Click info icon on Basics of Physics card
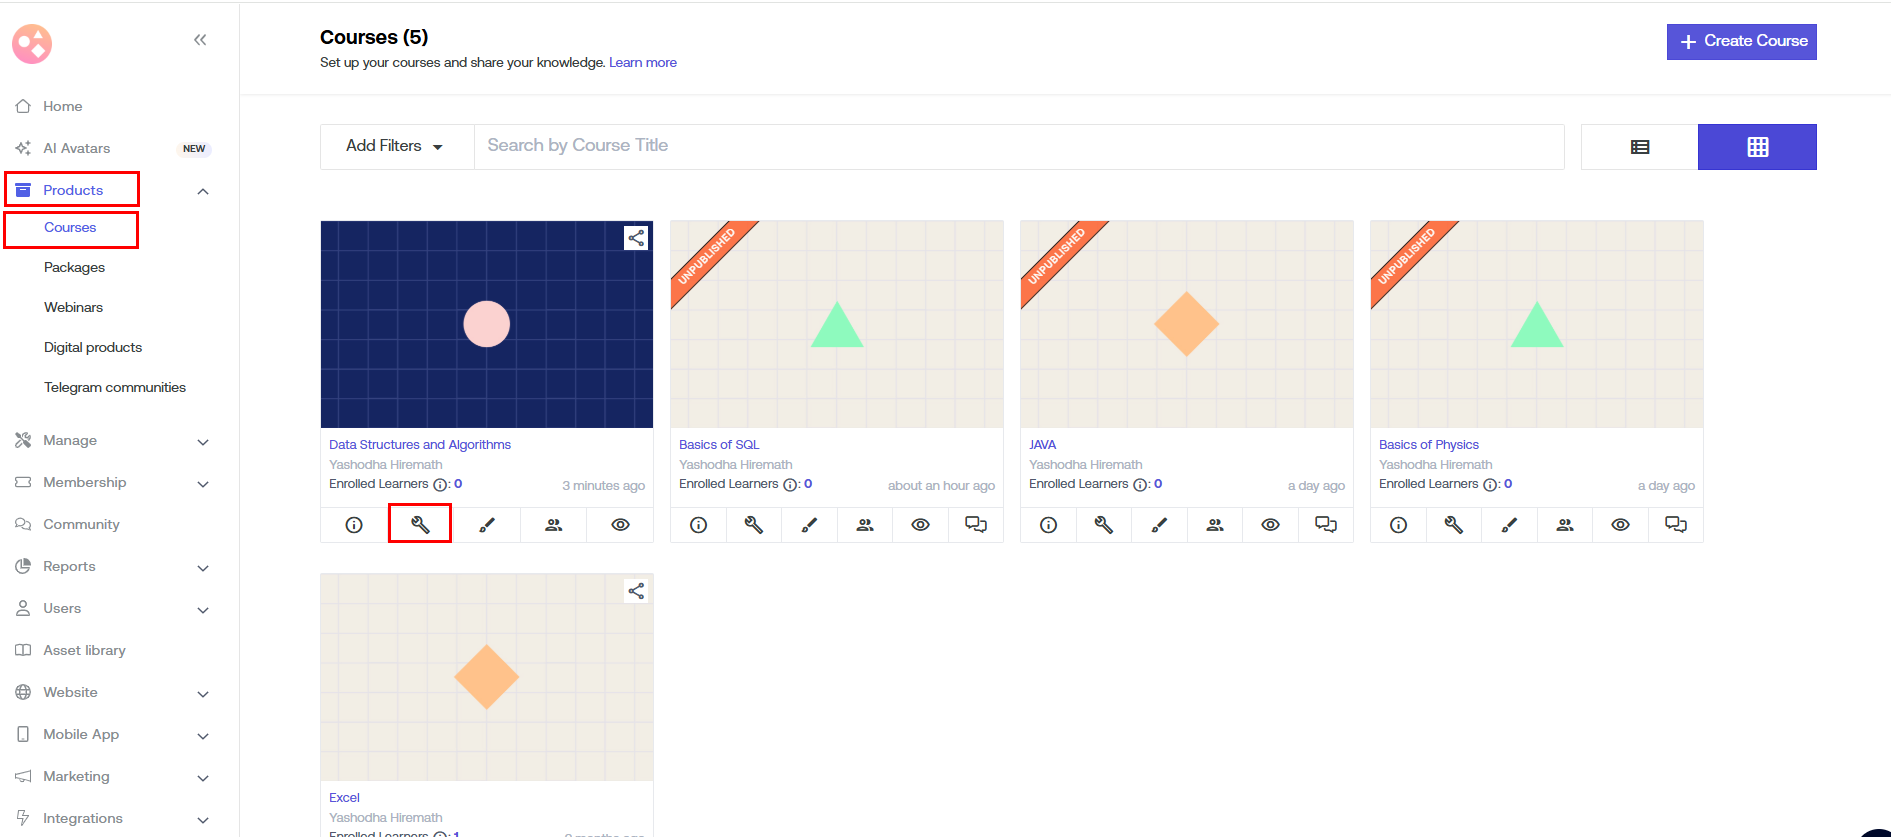Viewport: 1891px width, 837px height. [1398, 525]
